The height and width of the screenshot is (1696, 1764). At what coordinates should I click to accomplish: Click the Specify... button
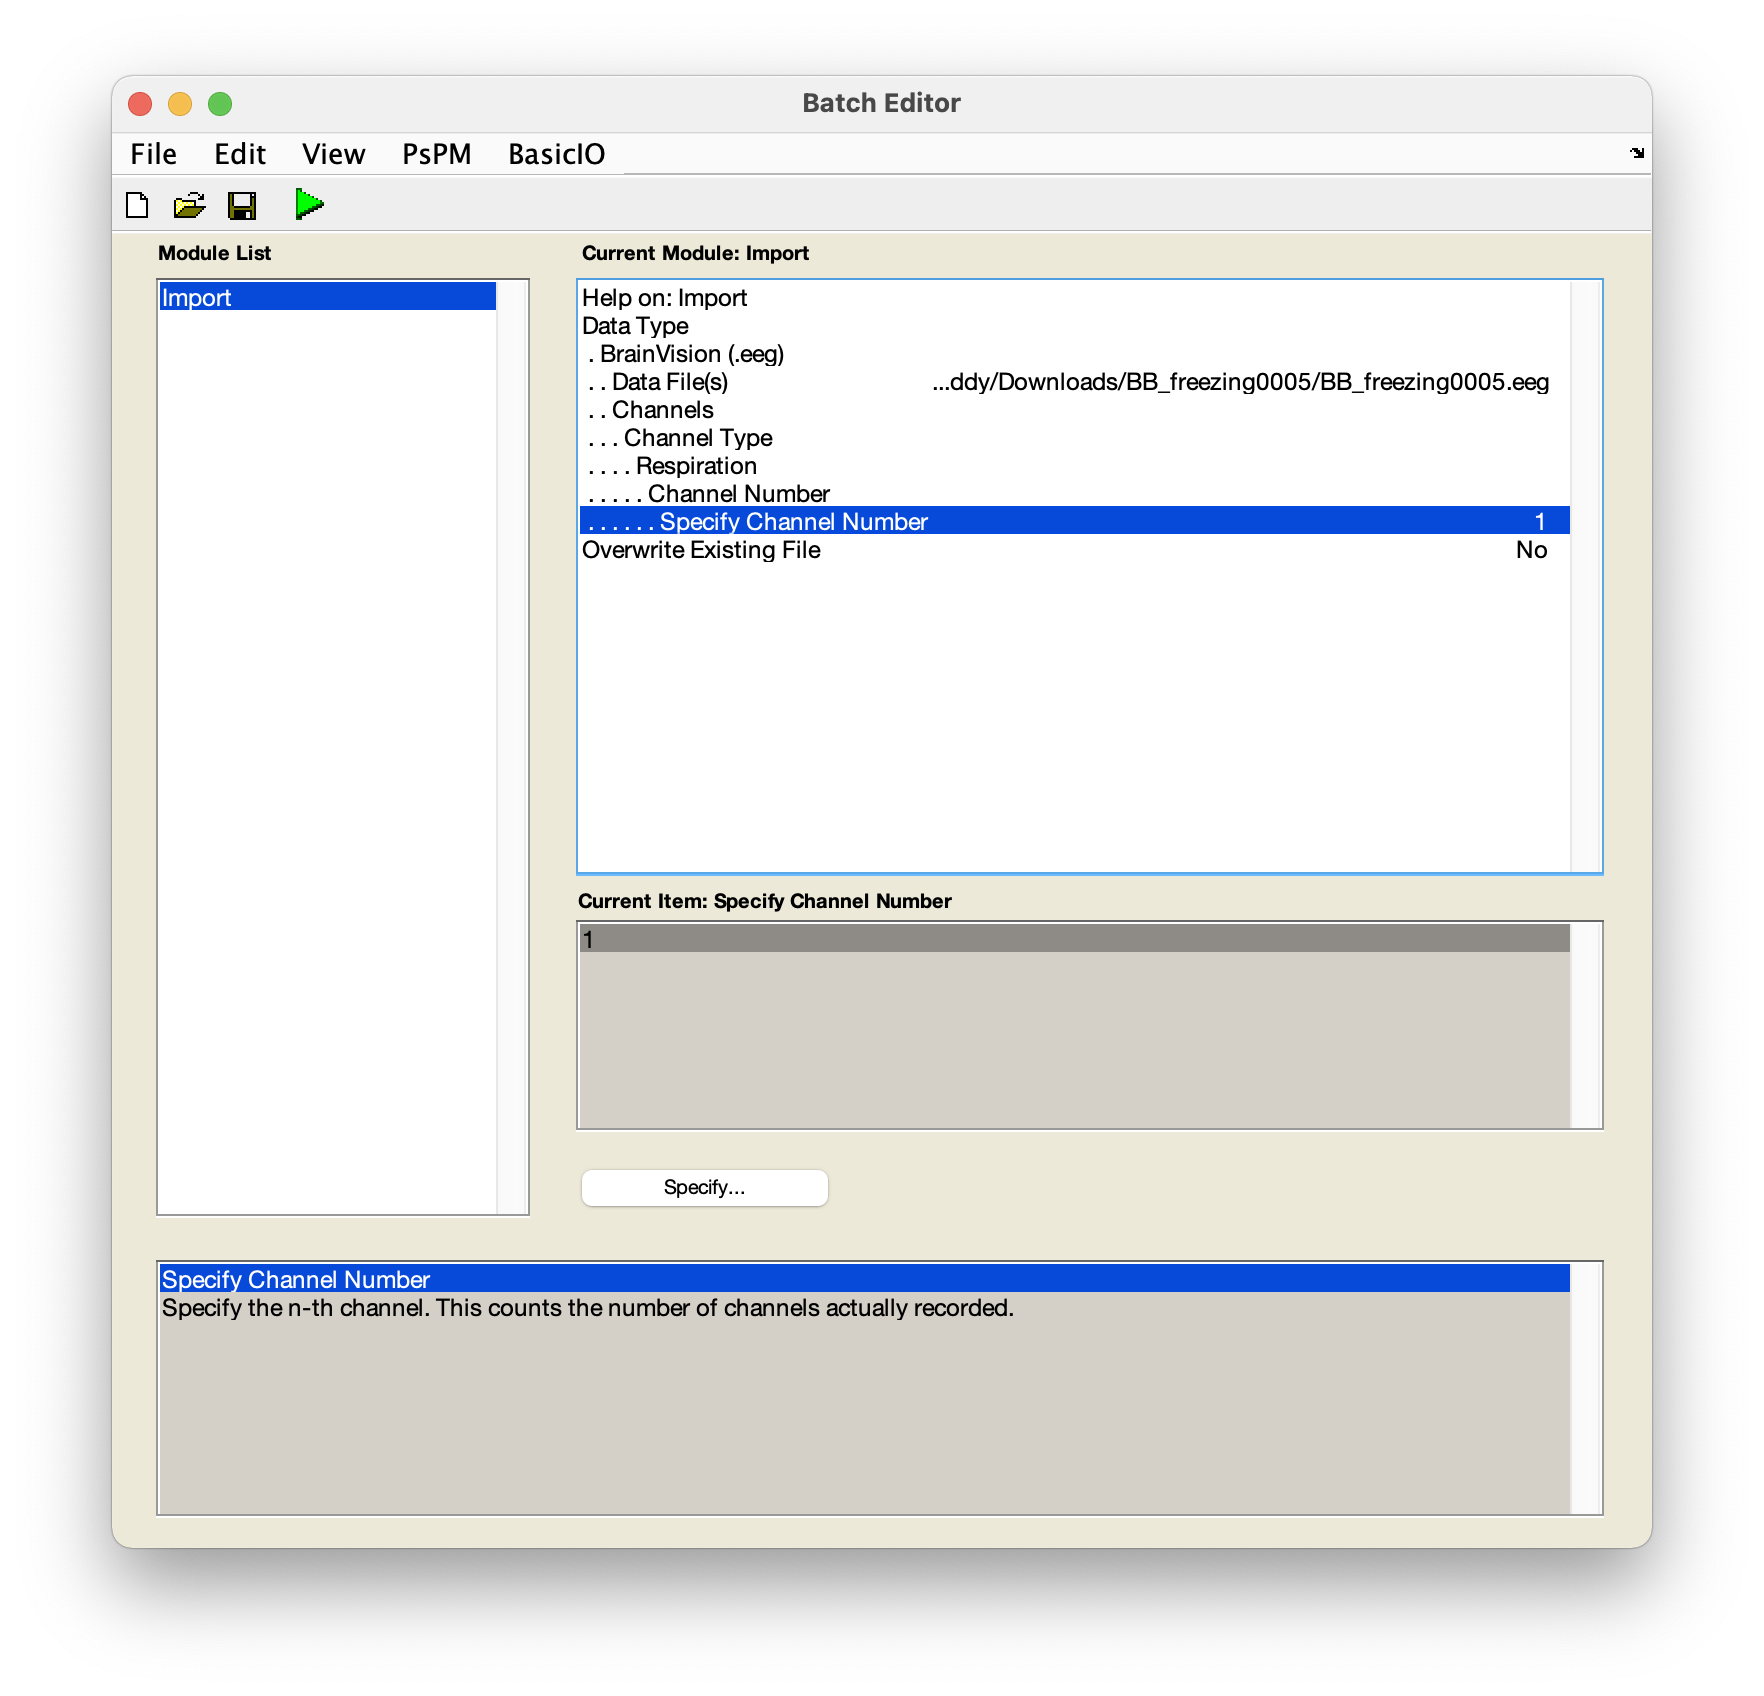pyautogui.click(x=704, y=1187)
